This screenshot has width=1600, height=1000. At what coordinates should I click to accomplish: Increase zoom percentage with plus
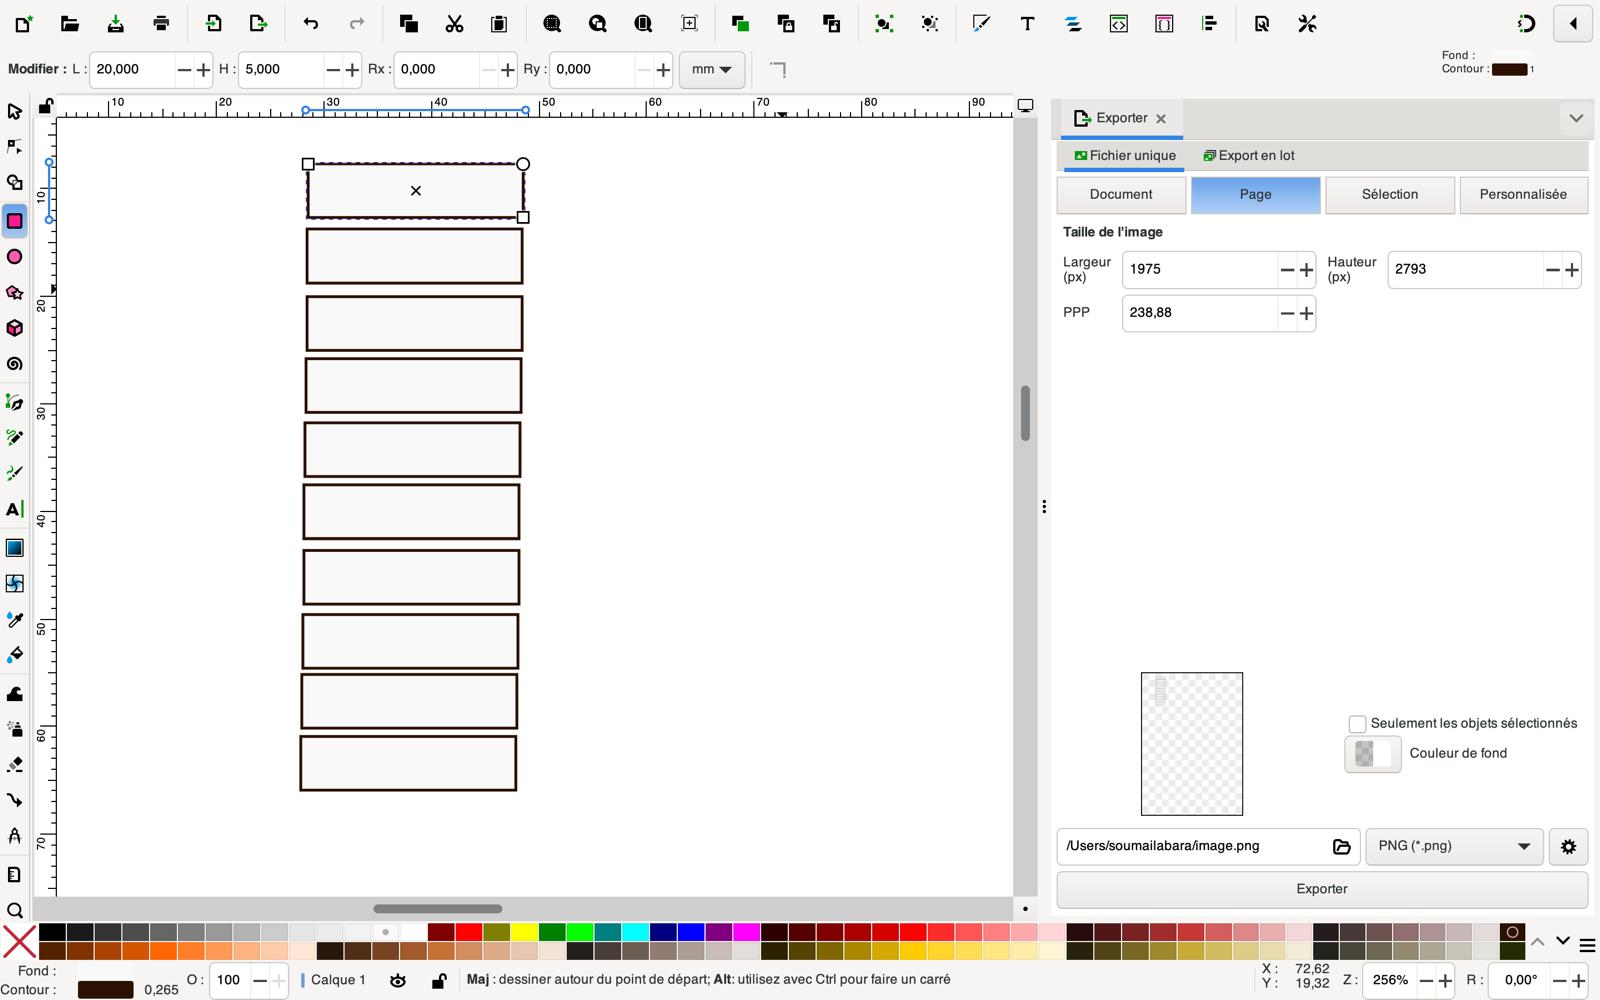[1445, 981]
